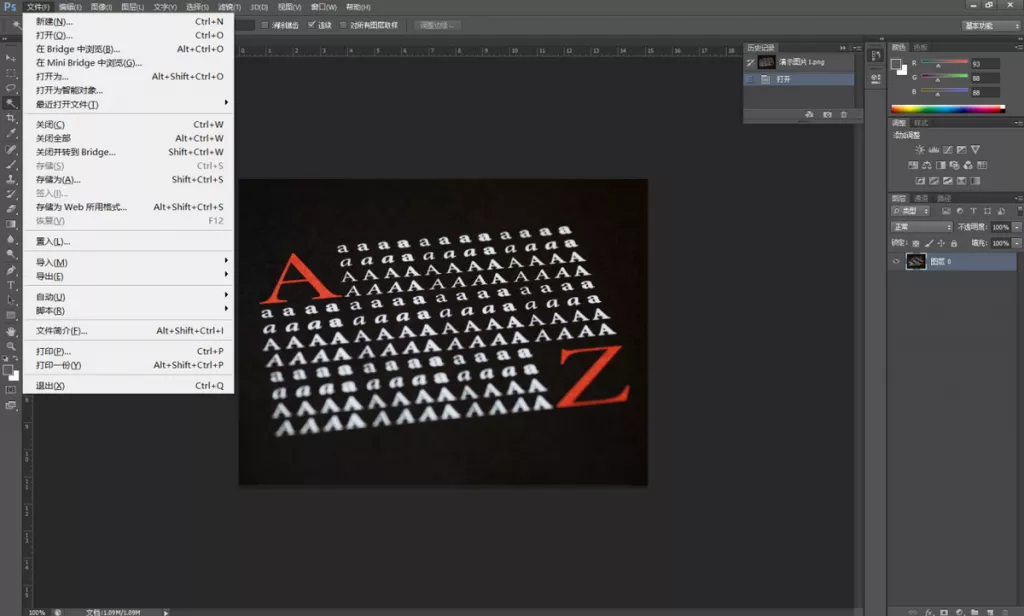Select the Clone Stamp tool
The height and width of the screenshot is (616, 1024).
11,179
